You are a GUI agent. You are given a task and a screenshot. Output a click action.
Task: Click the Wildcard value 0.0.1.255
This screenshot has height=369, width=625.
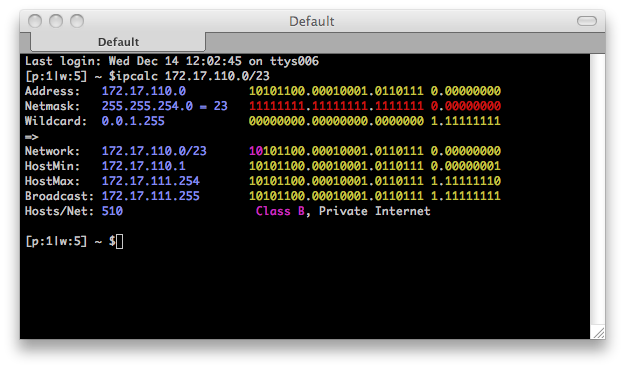[133, 121]
